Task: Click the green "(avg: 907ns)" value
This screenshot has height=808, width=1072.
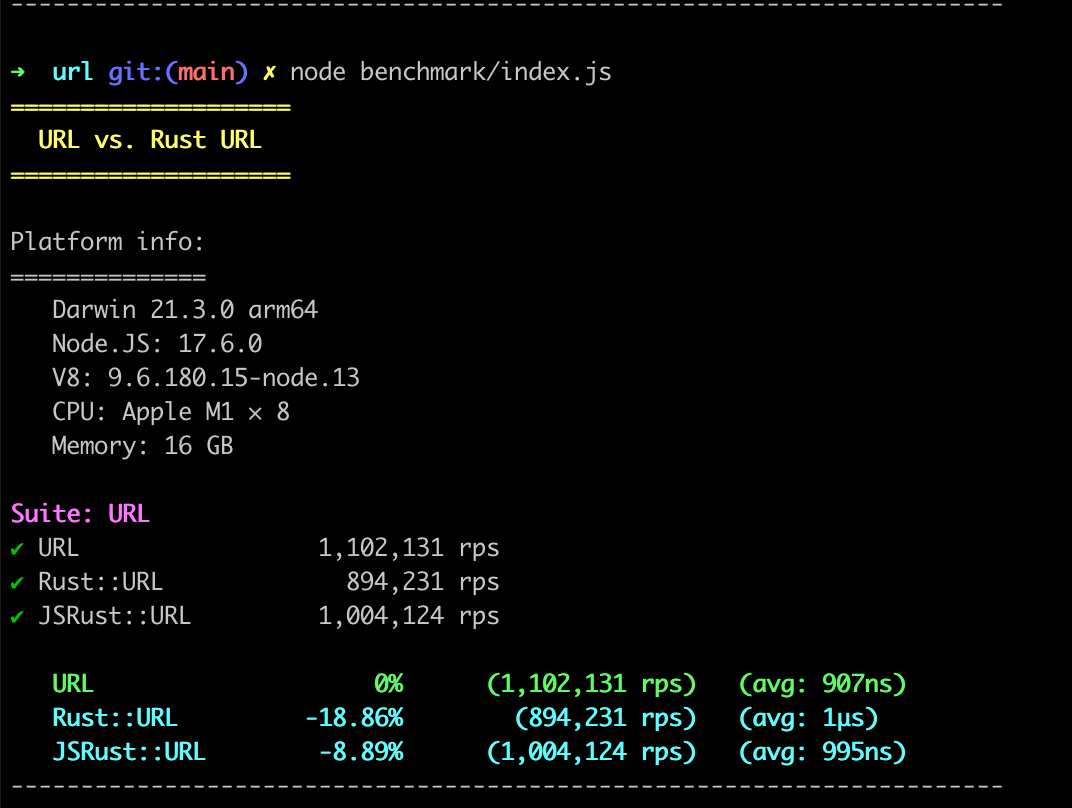Action: coord(822,684)
